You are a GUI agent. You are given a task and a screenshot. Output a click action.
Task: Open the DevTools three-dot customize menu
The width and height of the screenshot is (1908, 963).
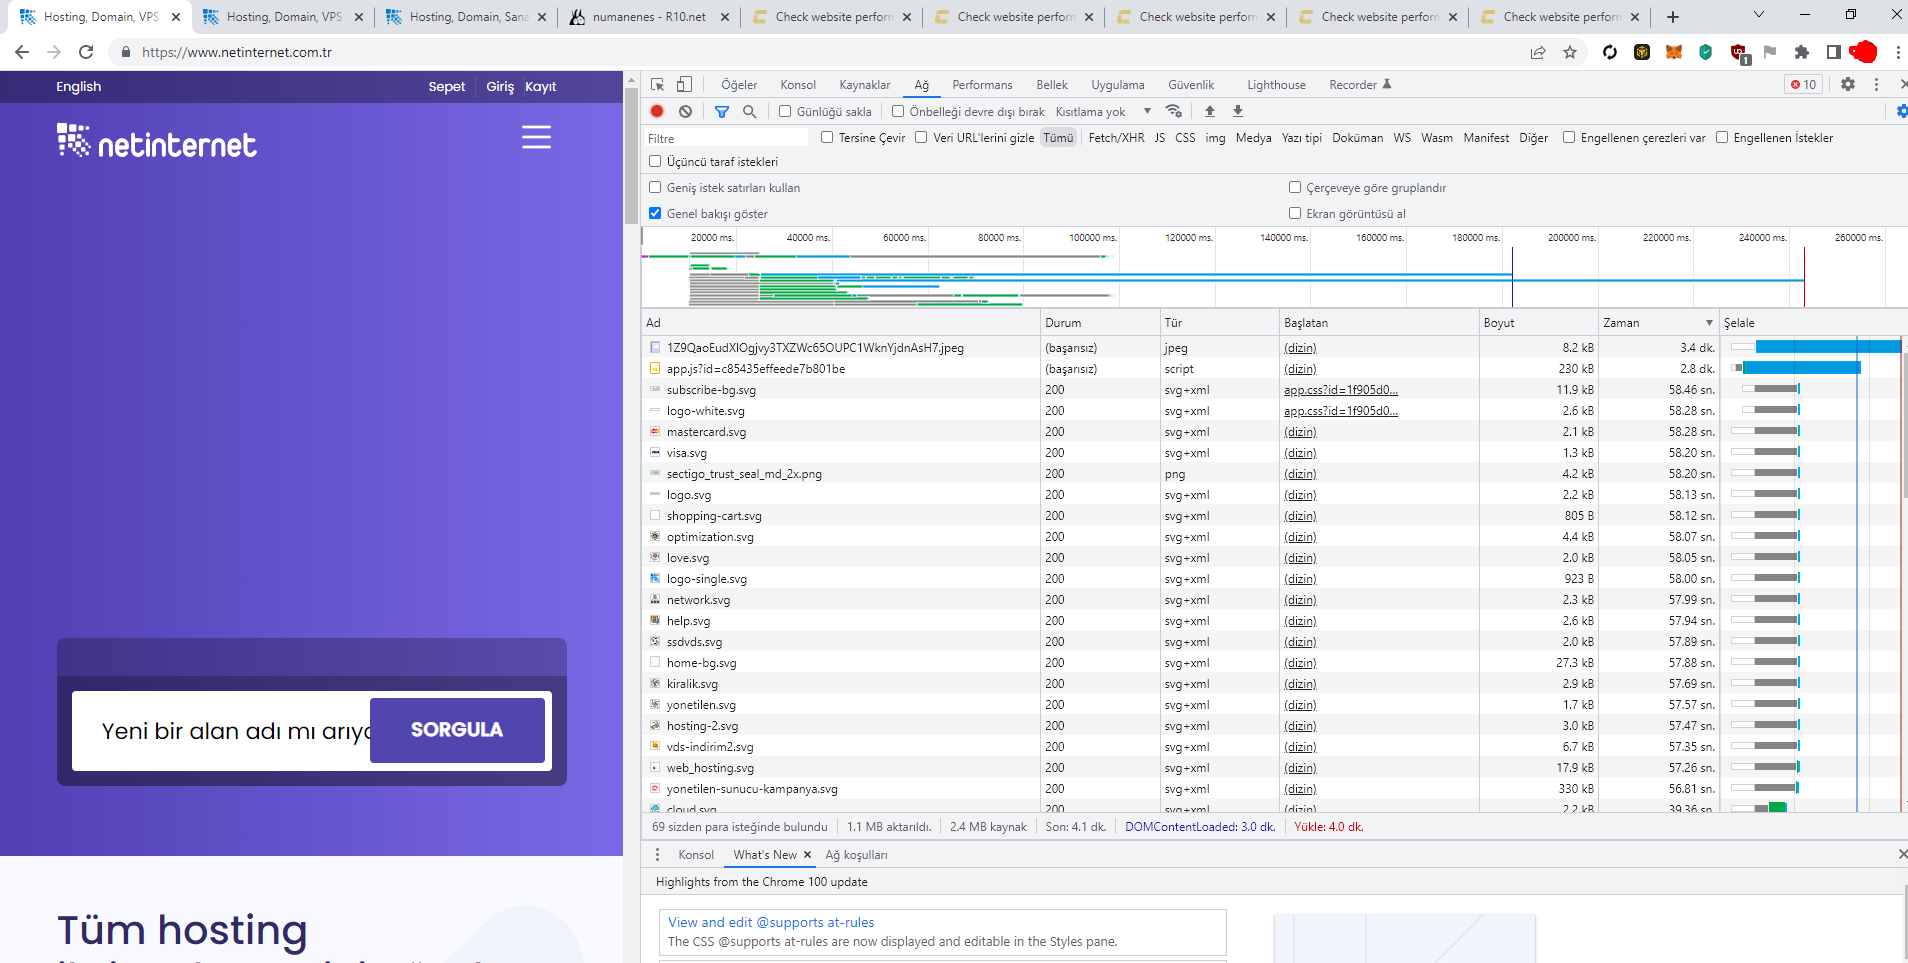(1876, 85)
